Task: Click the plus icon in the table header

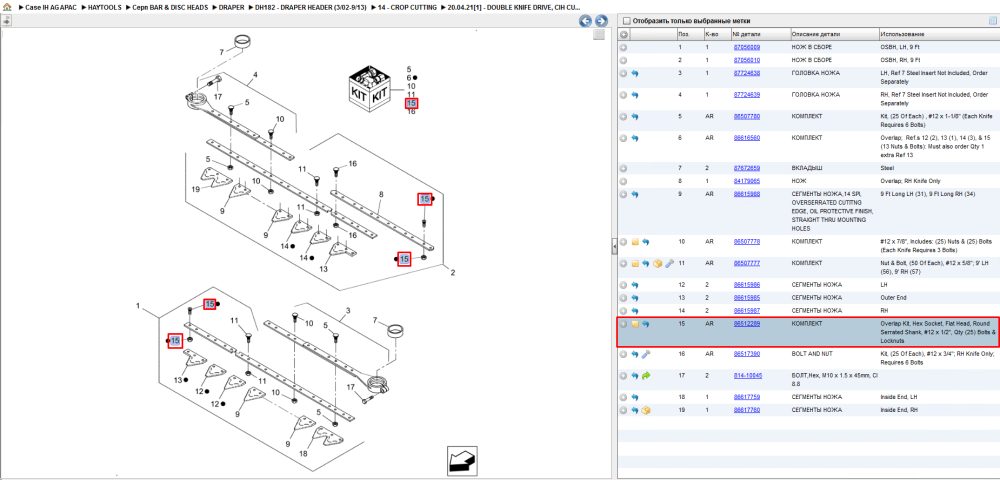Action: tap(624, 34)
